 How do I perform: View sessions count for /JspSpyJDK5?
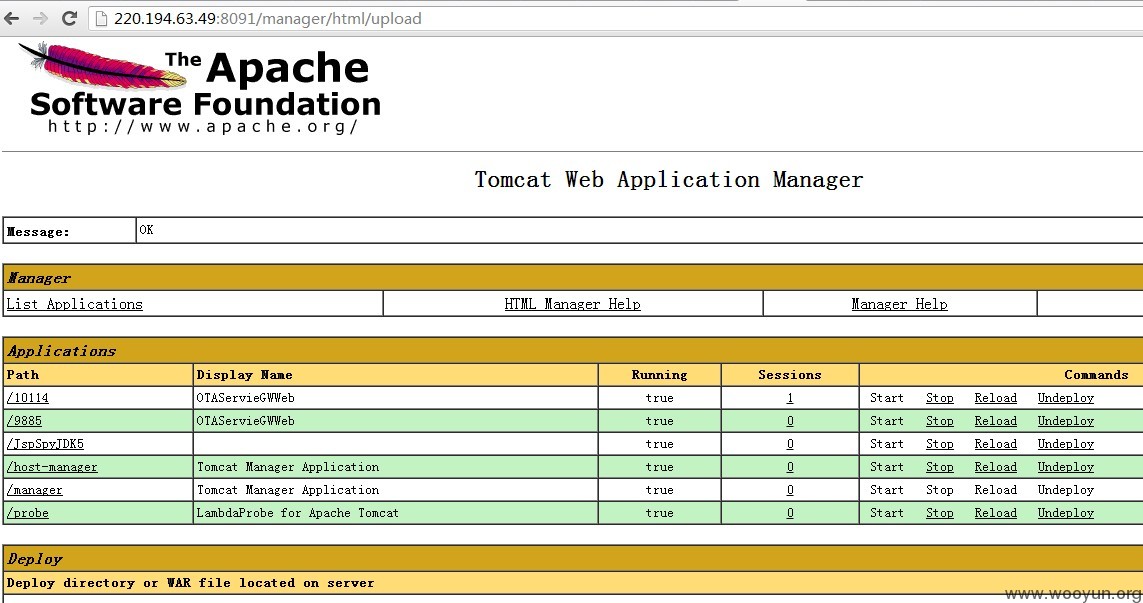tap(789, 444)
